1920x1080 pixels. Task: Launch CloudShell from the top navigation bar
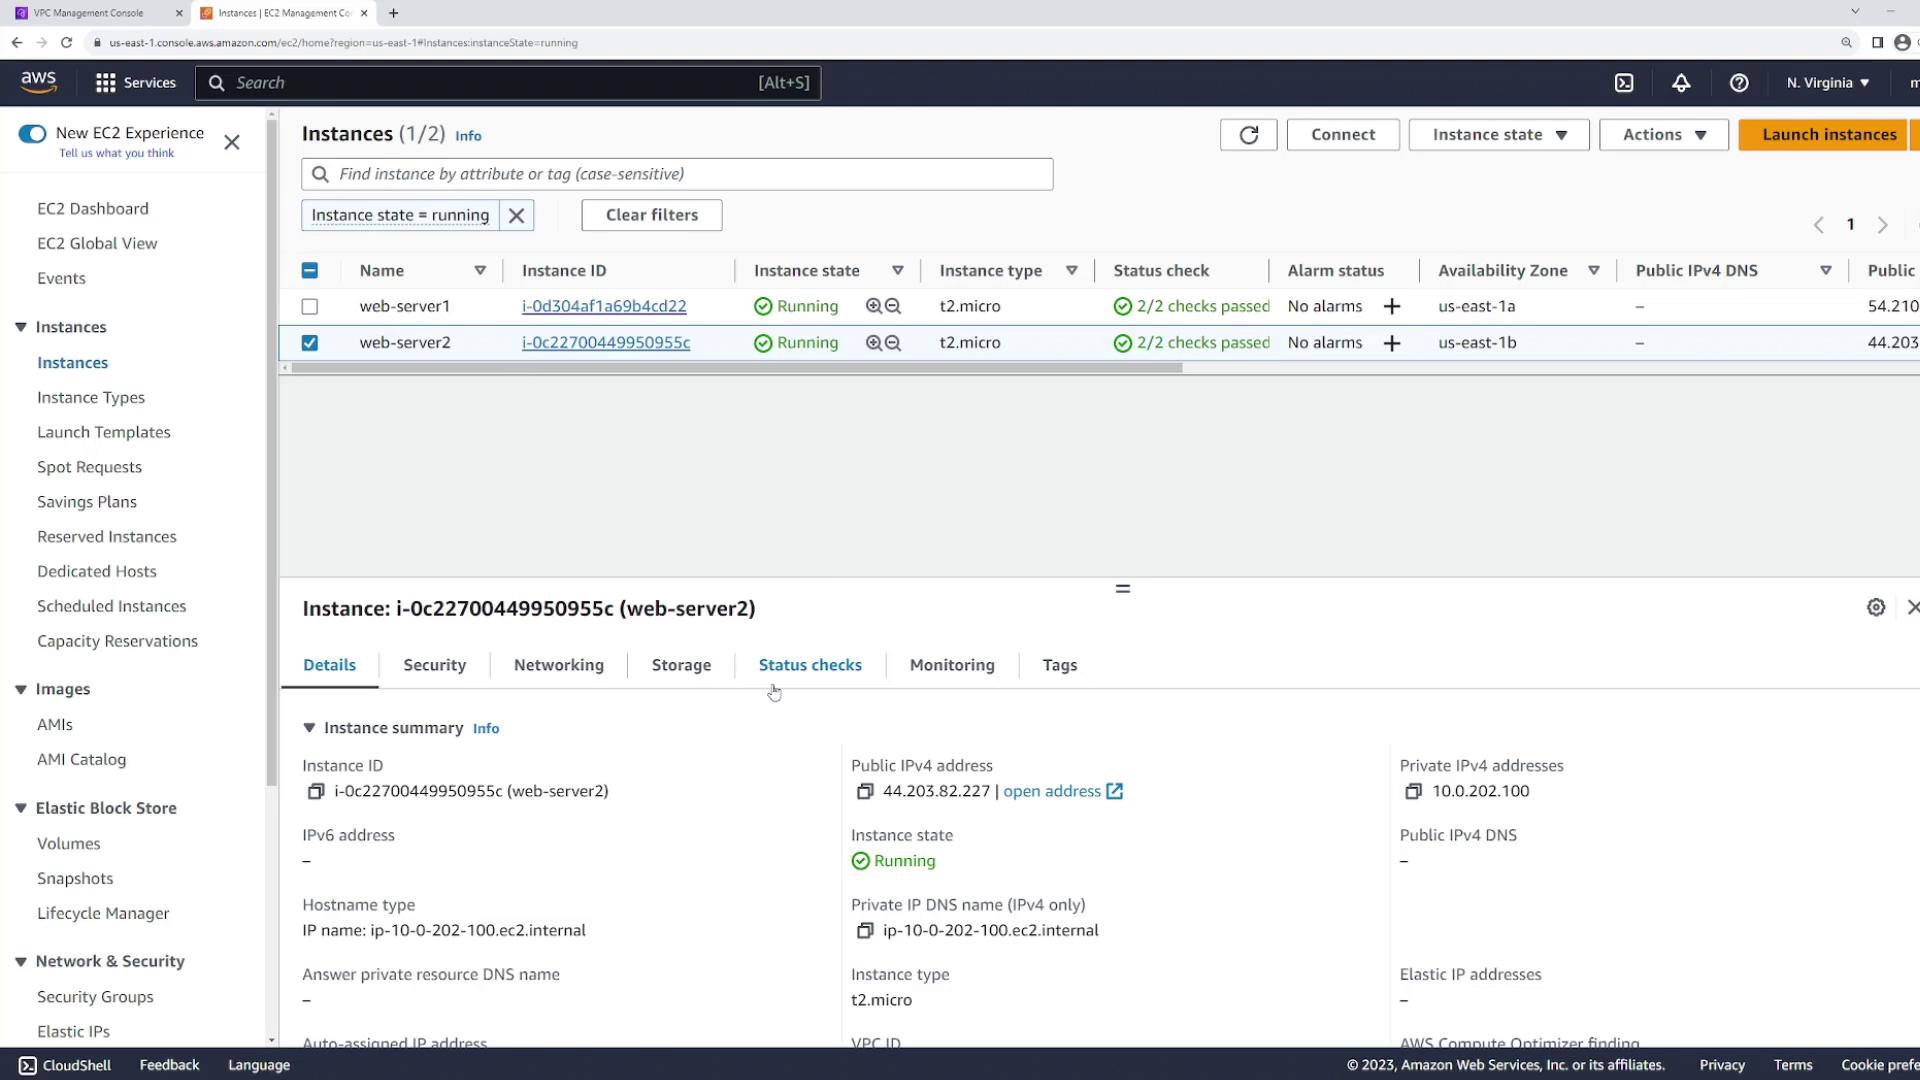pos(1624,83)
